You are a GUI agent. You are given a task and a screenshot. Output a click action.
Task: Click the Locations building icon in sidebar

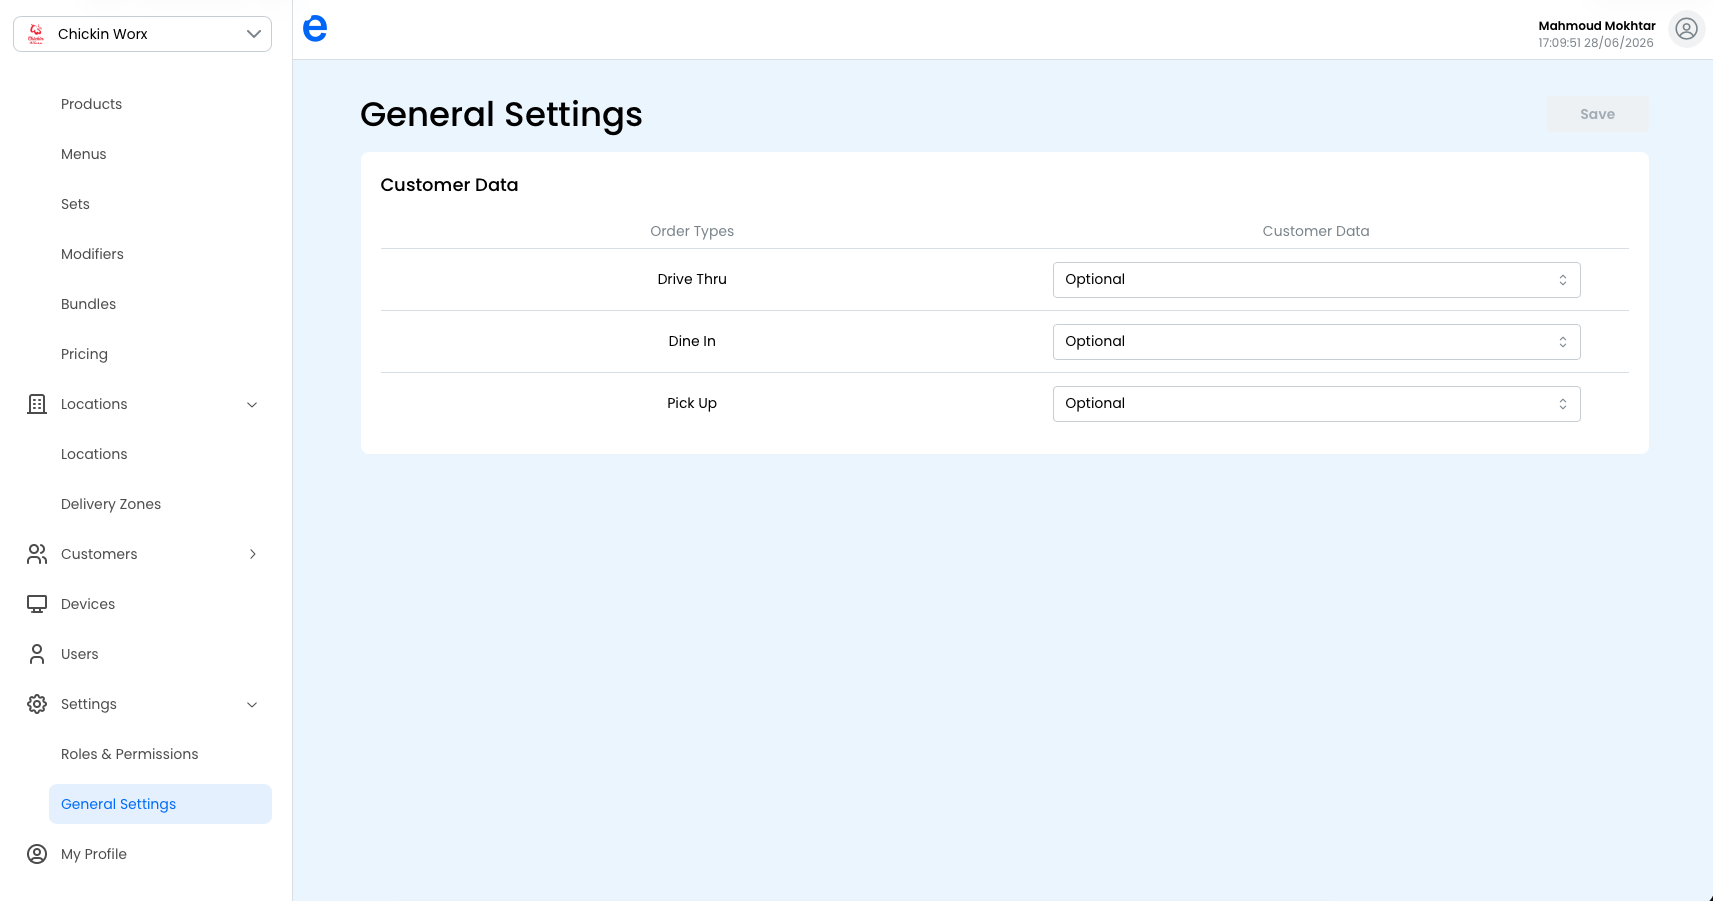[37, 404]
